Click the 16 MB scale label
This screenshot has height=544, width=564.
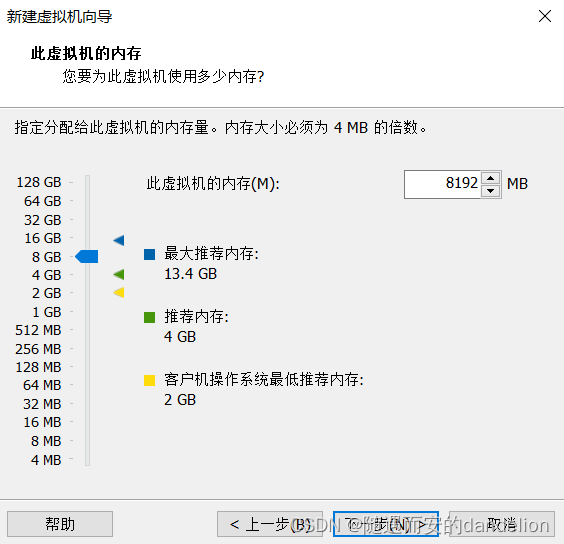pos(42,422)
